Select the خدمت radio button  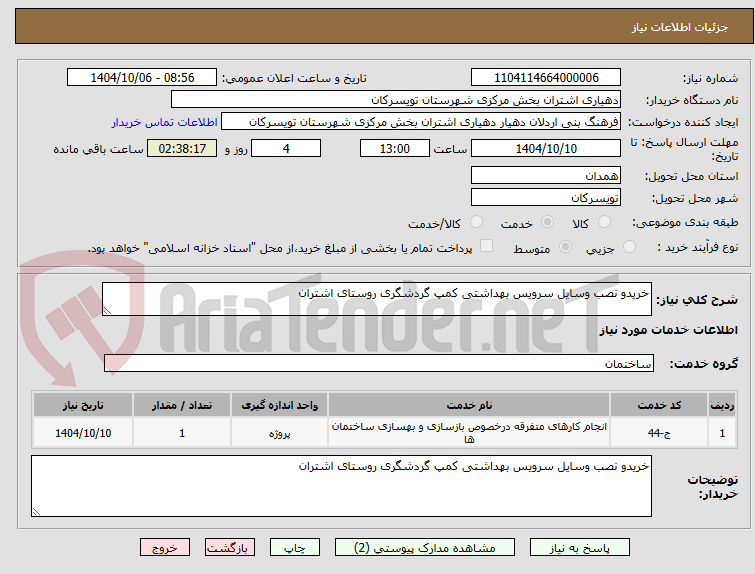547,222
